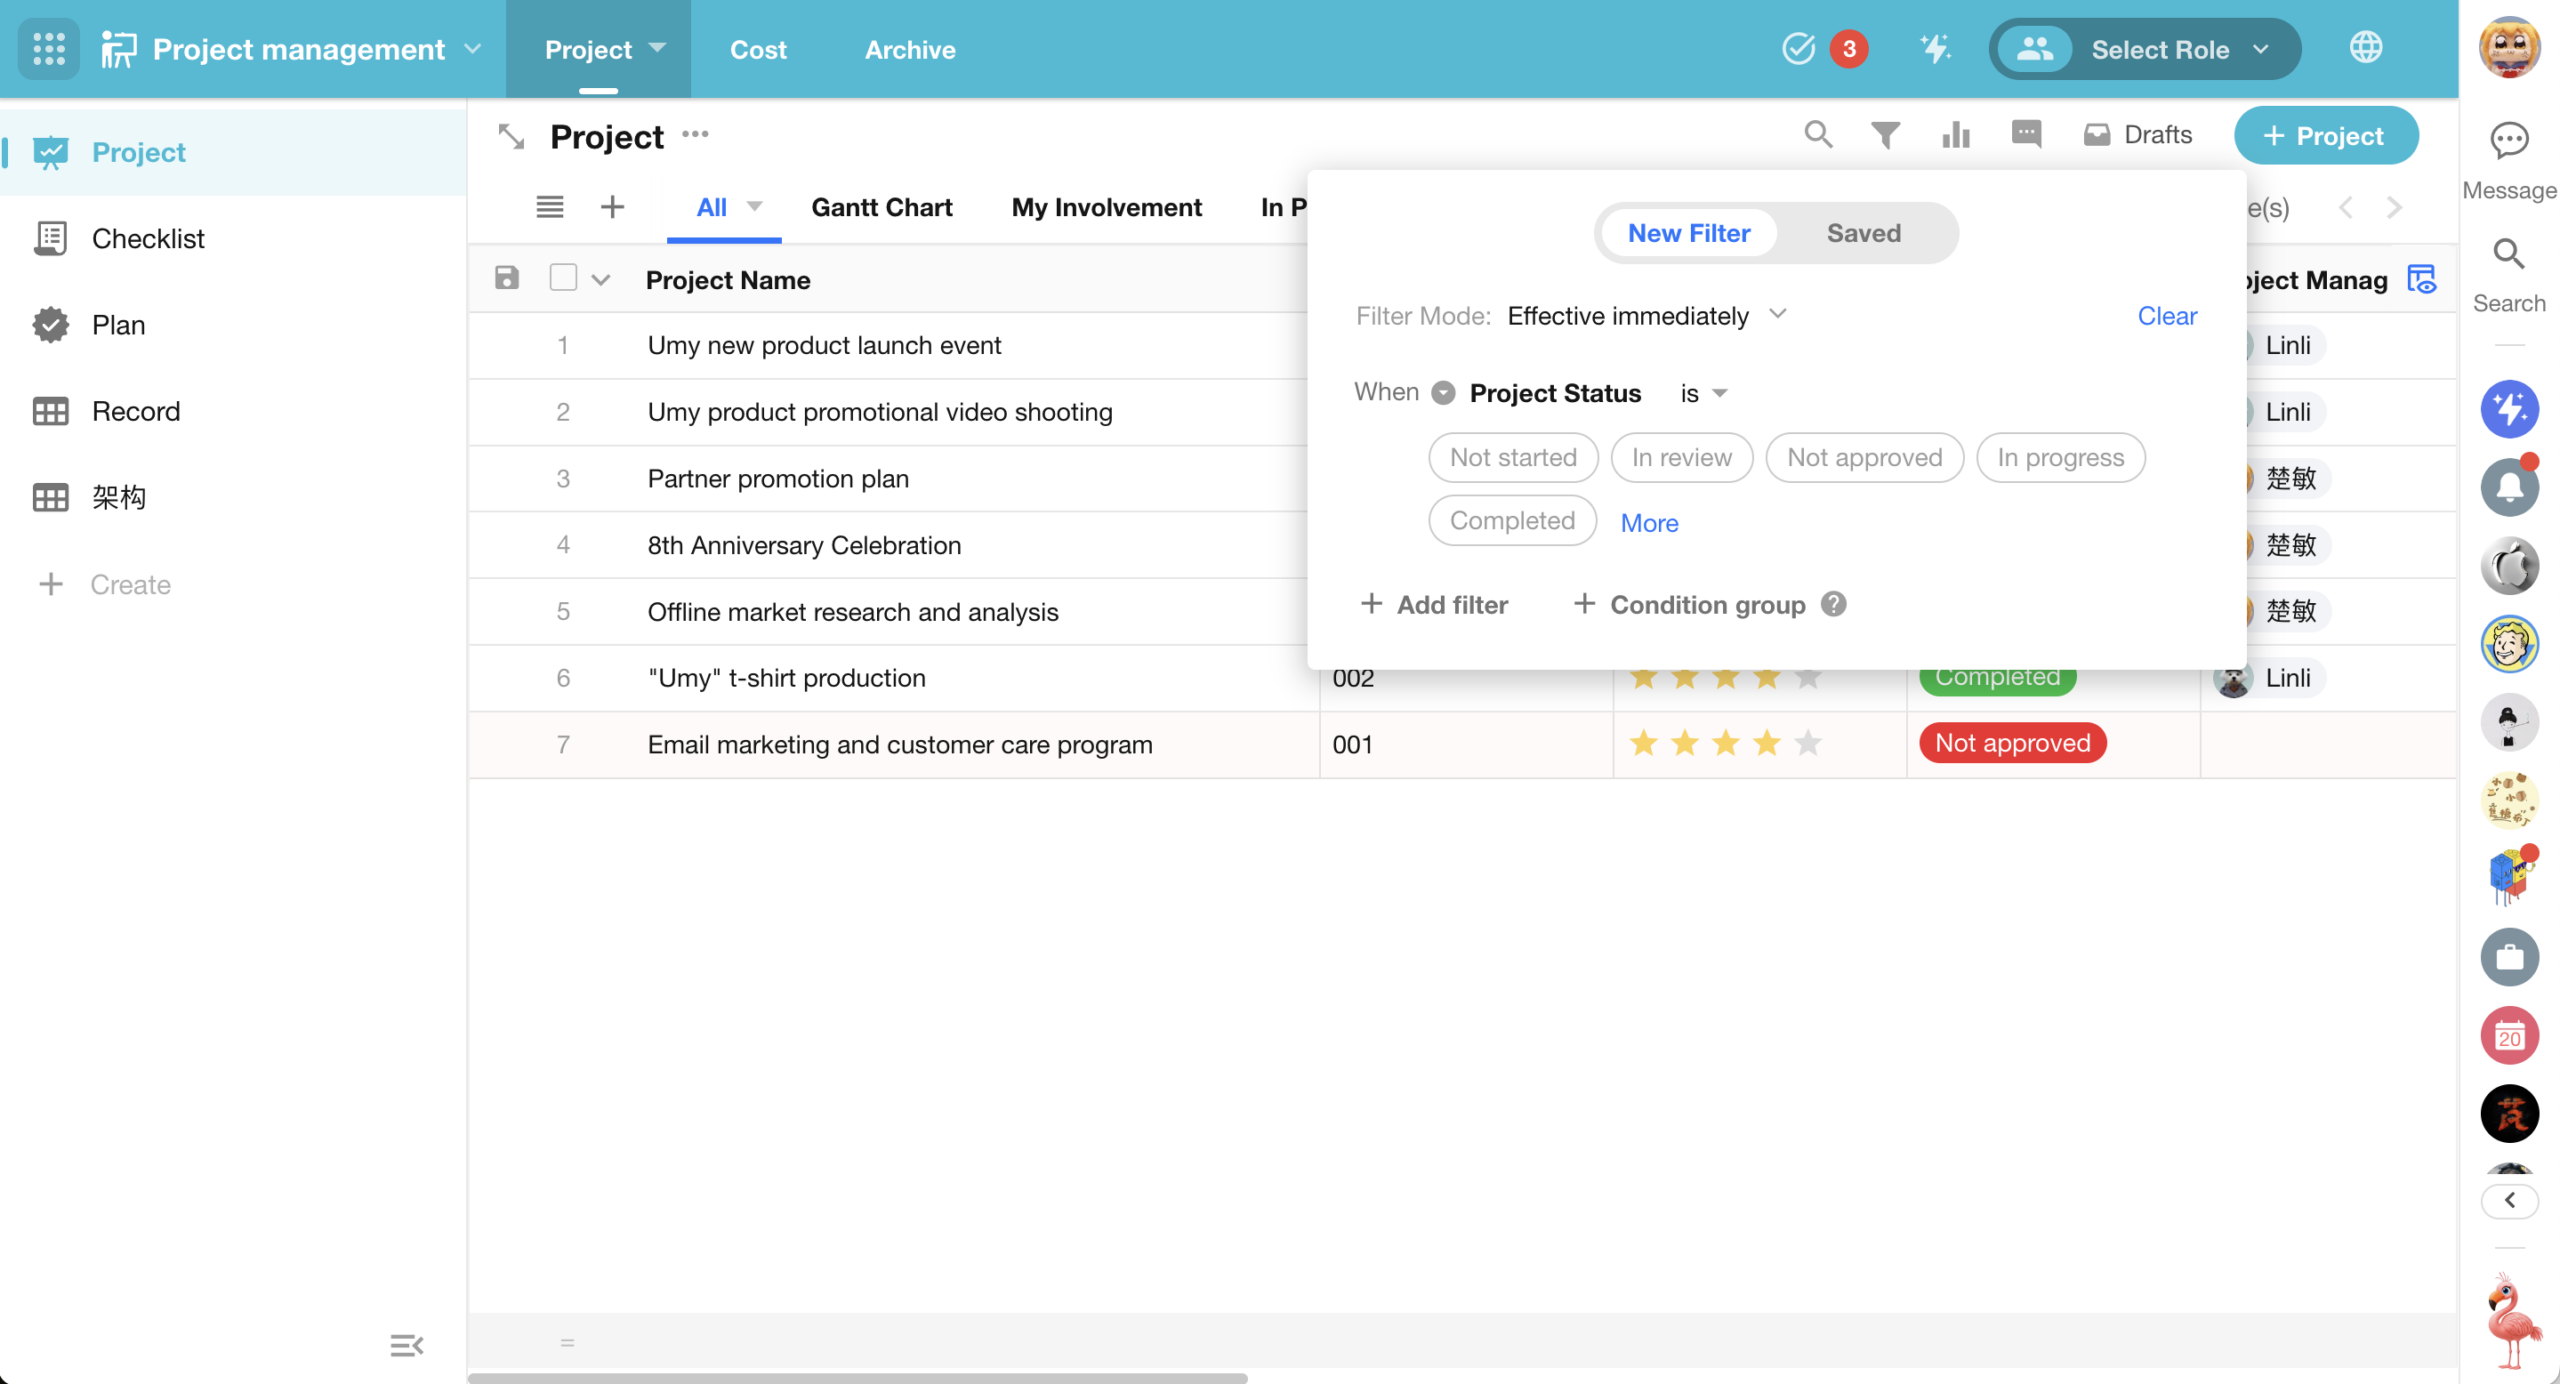Switch to the Saved filters tab

click(x=1863, y=233)
